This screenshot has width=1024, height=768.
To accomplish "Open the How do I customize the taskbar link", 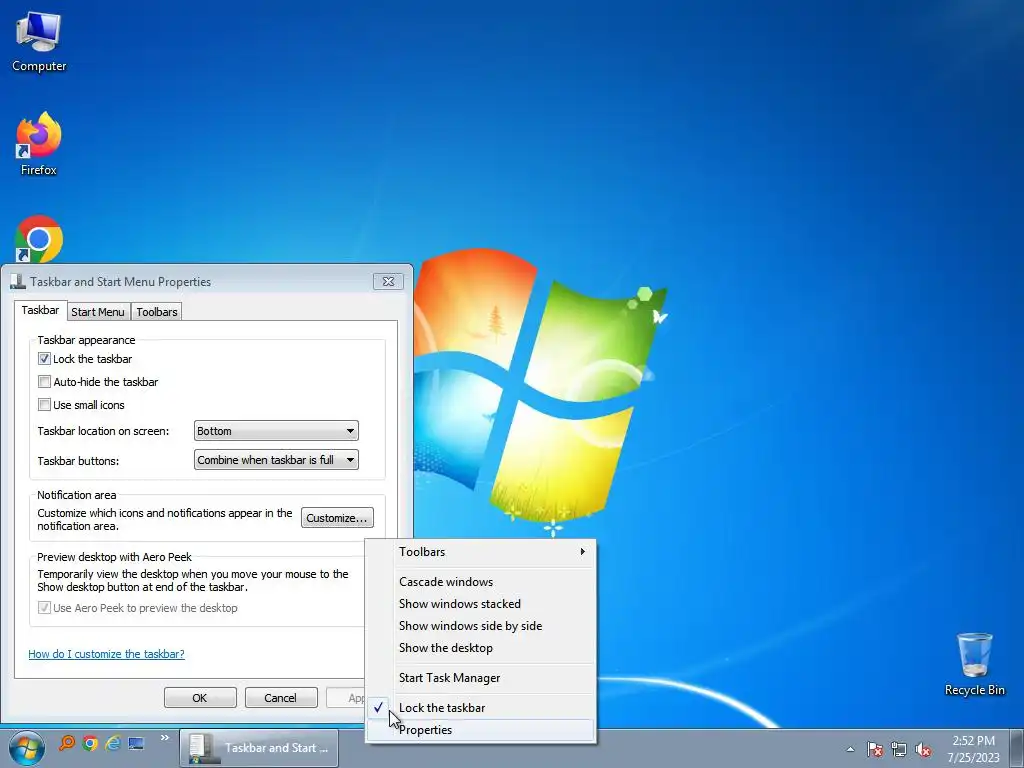I will tap(106, 654).
